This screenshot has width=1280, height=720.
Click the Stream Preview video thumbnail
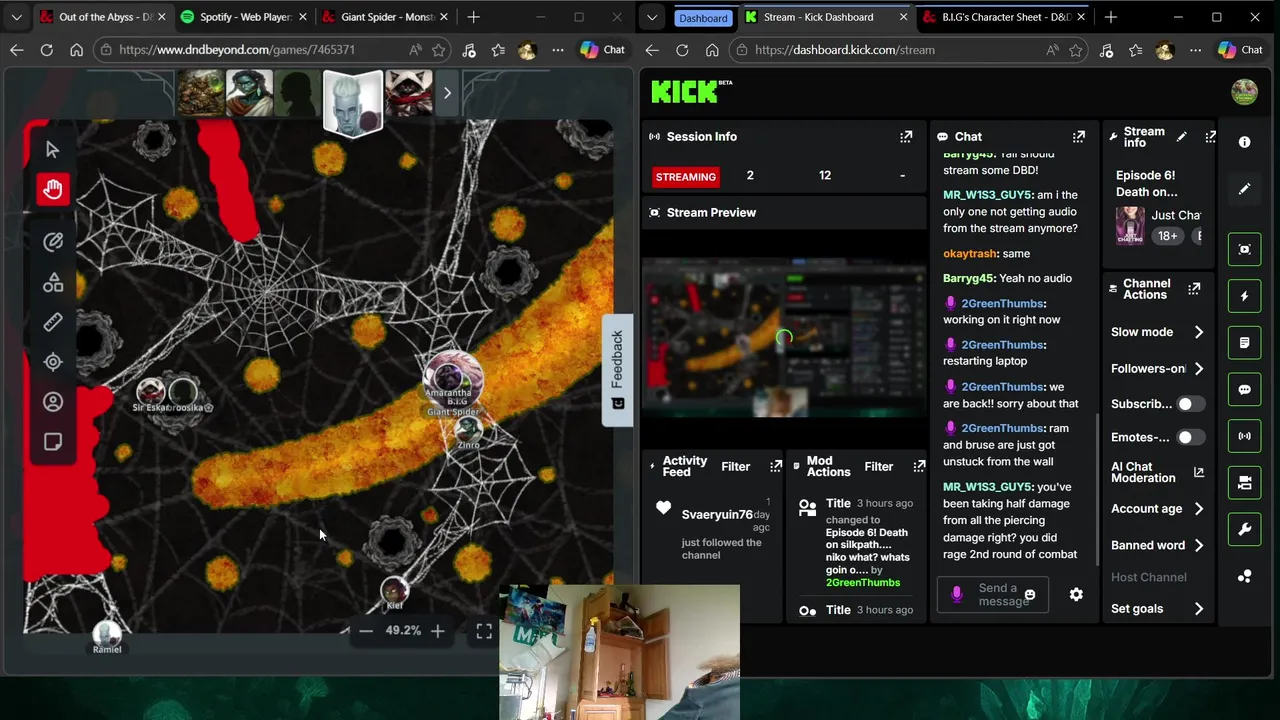(784, 337)
